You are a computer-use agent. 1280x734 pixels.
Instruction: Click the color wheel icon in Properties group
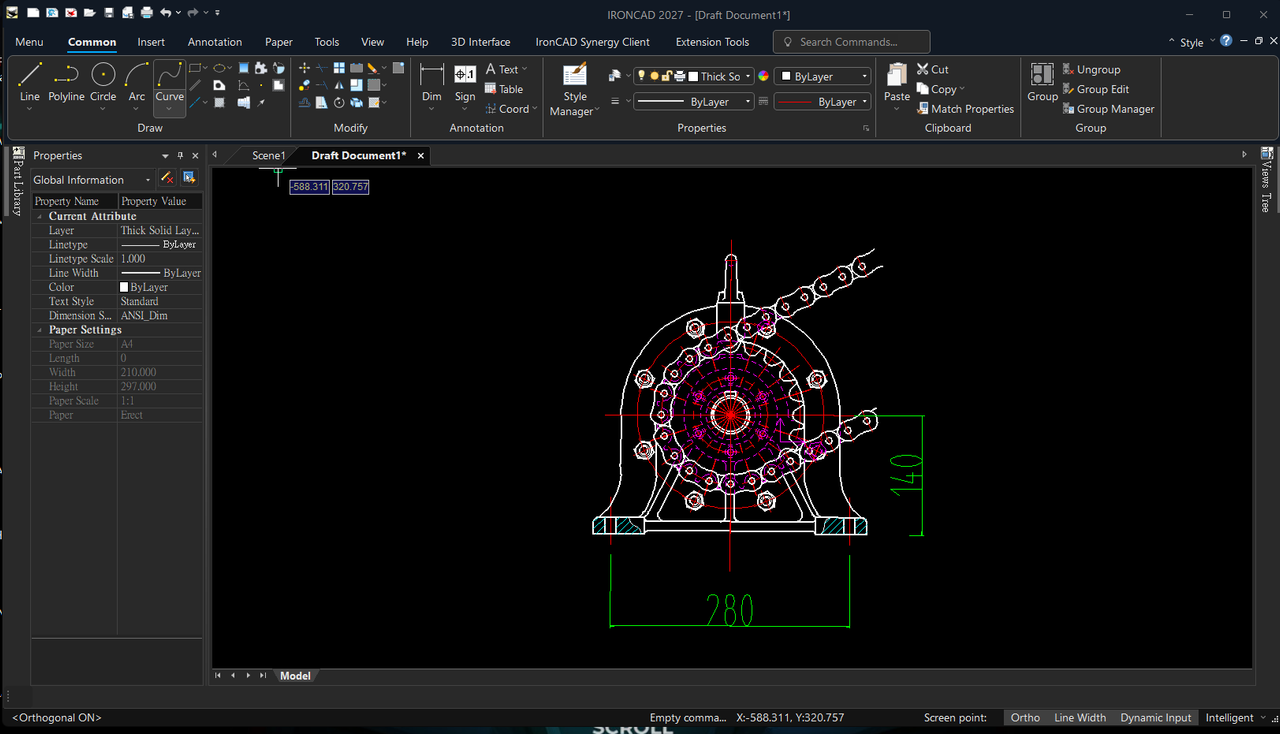(x=764, y=76)
